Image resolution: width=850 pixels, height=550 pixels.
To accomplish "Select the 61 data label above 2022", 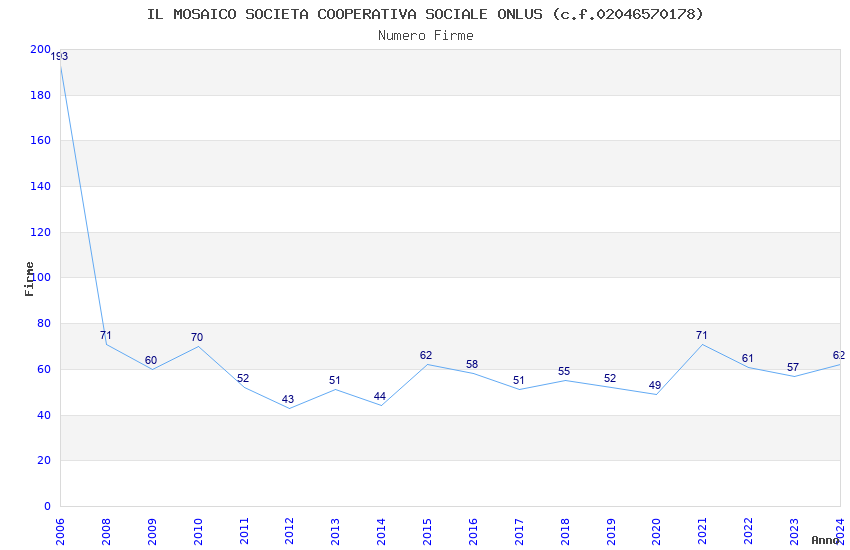I will tap(748, 358).
